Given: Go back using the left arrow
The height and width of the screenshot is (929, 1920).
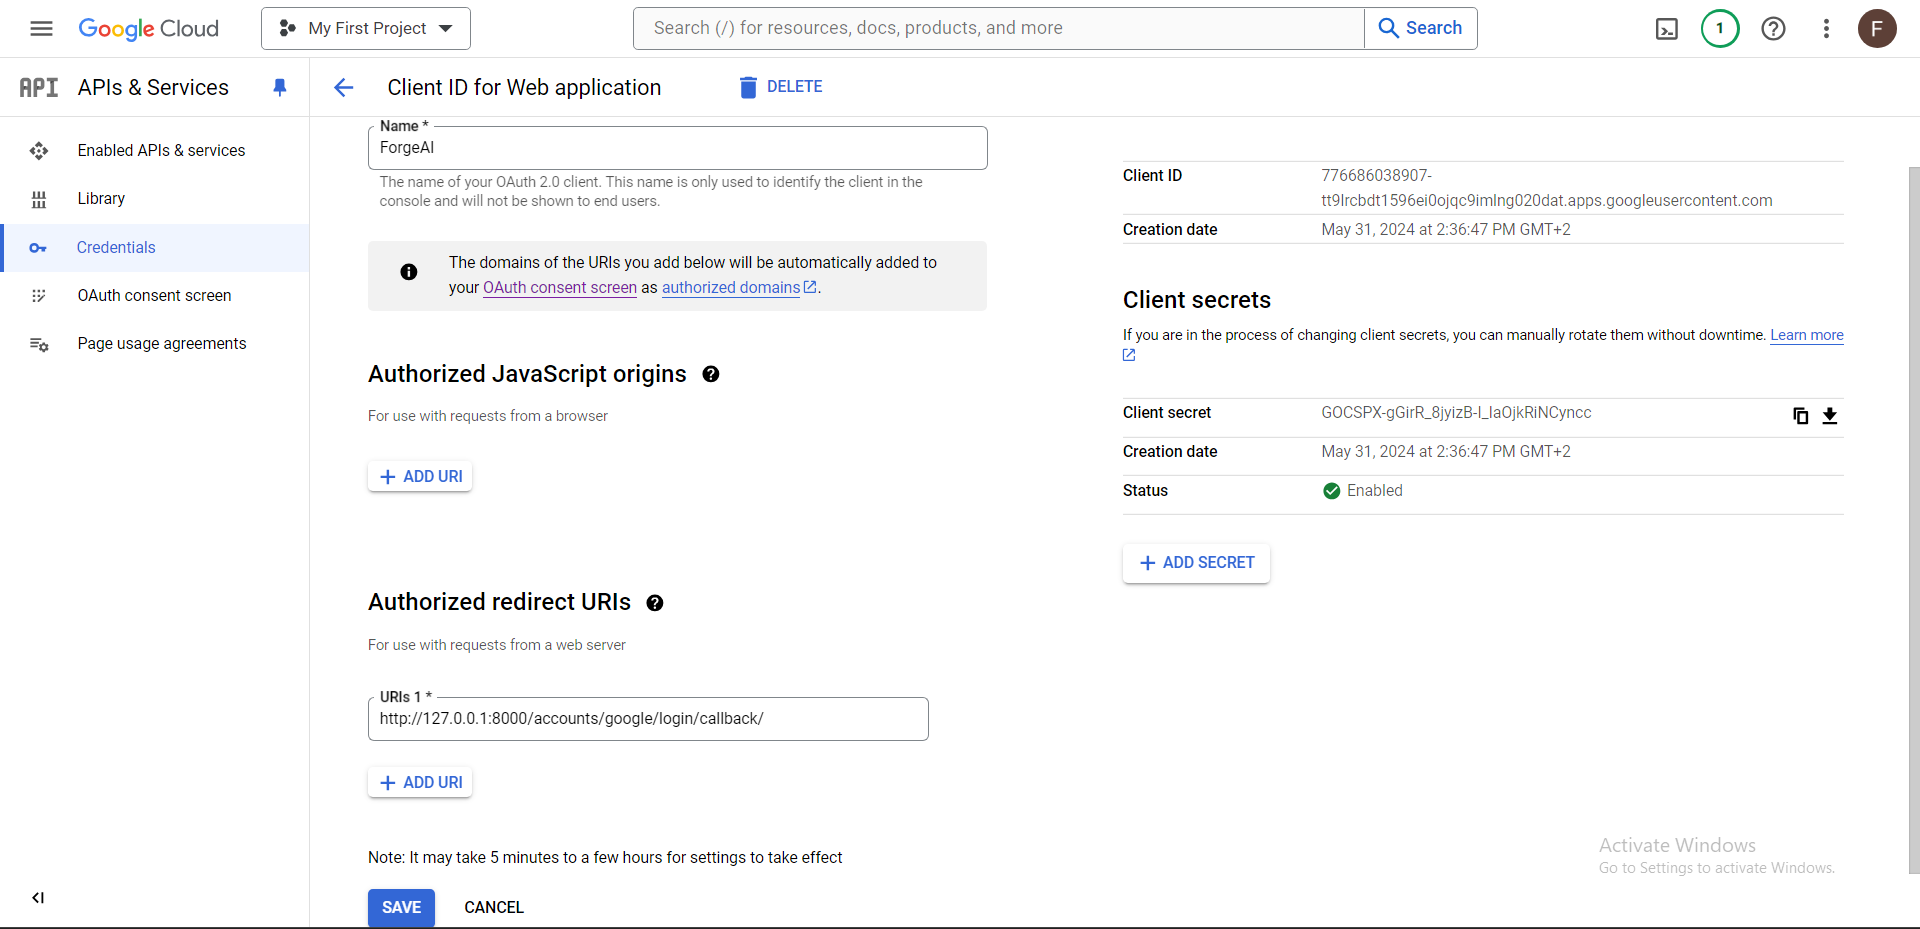Looking at the screenshot, I should coord(343,88).
